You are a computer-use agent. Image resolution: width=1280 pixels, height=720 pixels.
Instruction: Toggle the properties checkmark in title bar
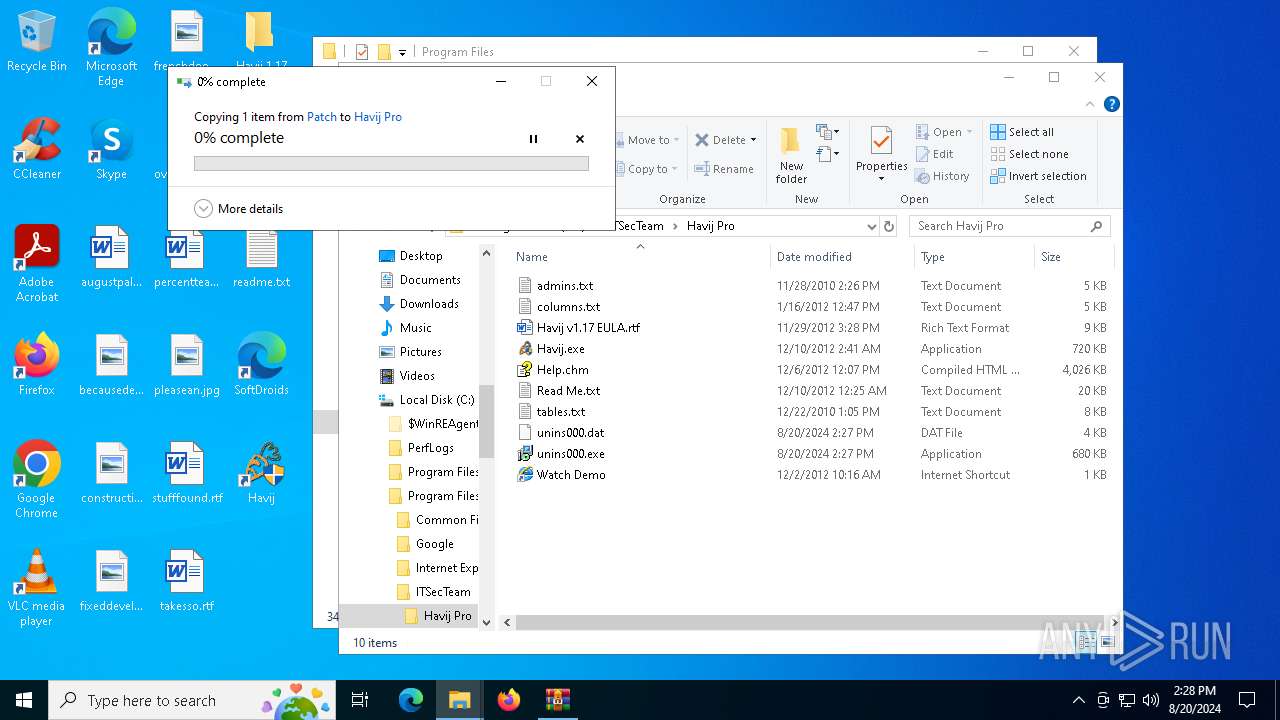362,52
